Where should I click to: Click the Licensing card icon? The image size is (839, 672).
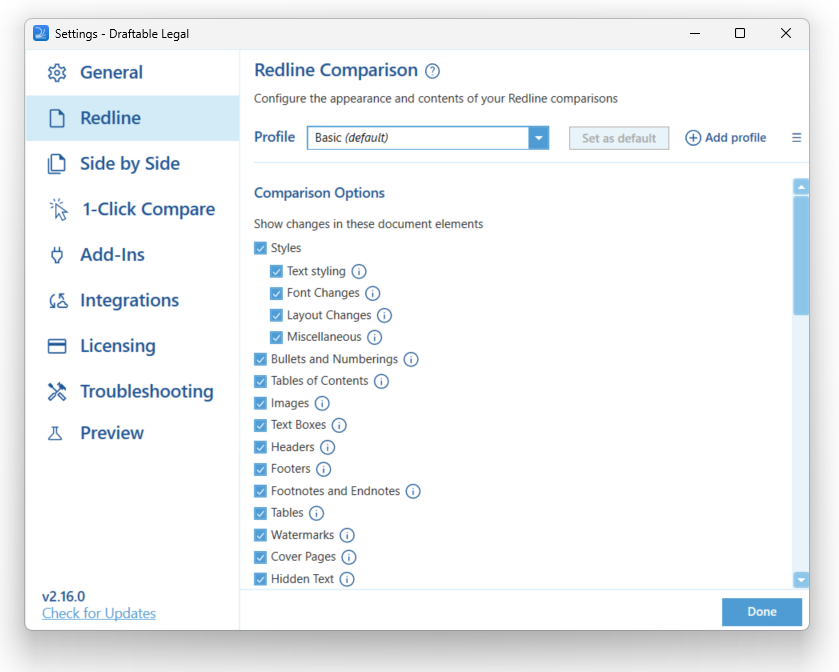point(57,346)
